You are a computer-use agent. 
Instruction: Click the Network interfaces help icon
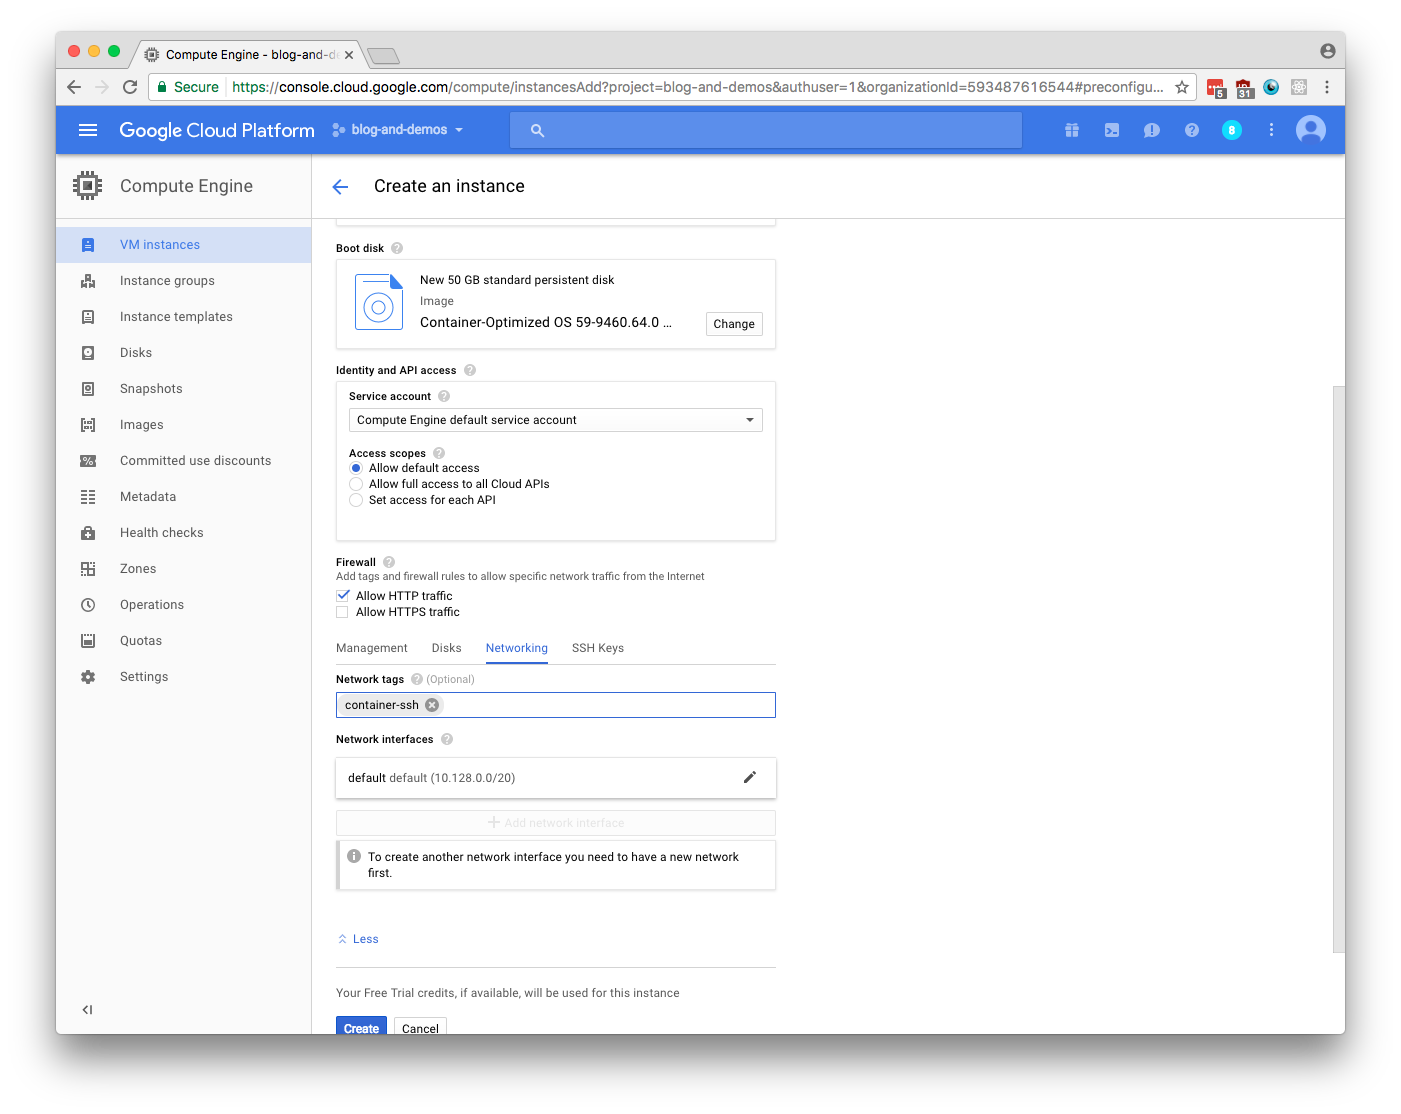click(447, 739)
